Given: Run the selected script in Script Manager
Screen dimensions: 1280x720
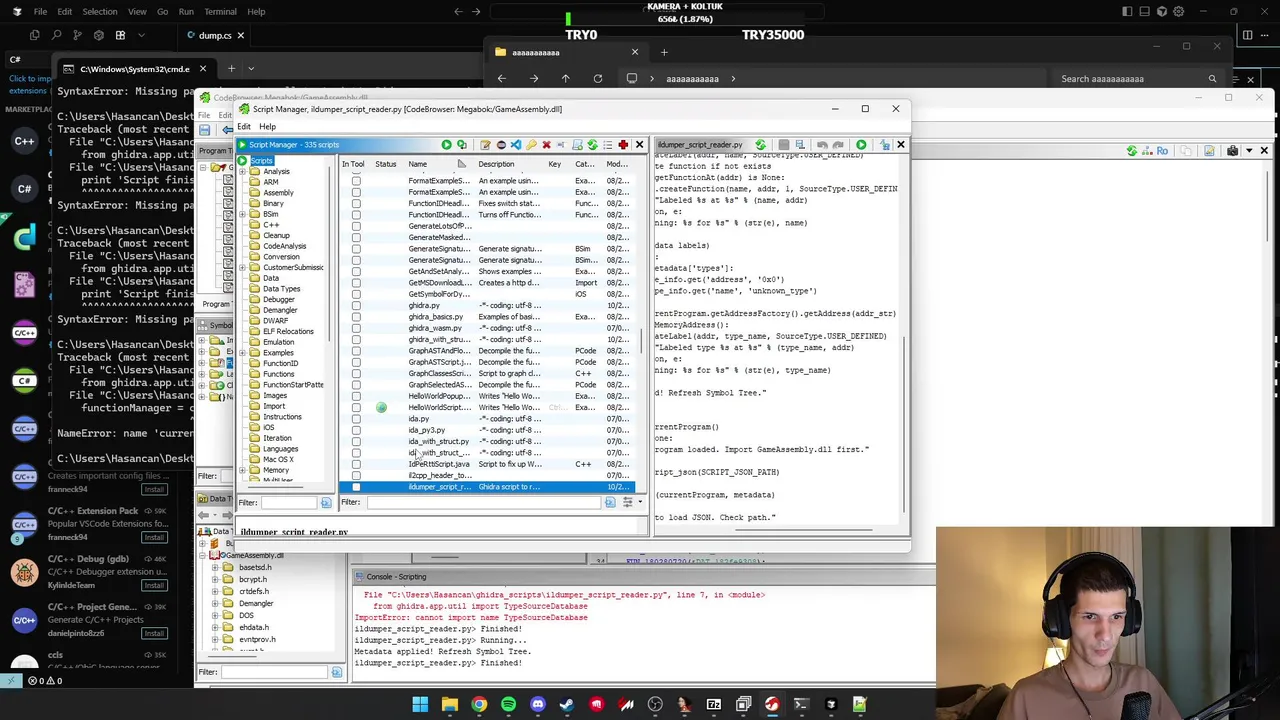Looking at the screenshot, I should (x=446, y=145).
